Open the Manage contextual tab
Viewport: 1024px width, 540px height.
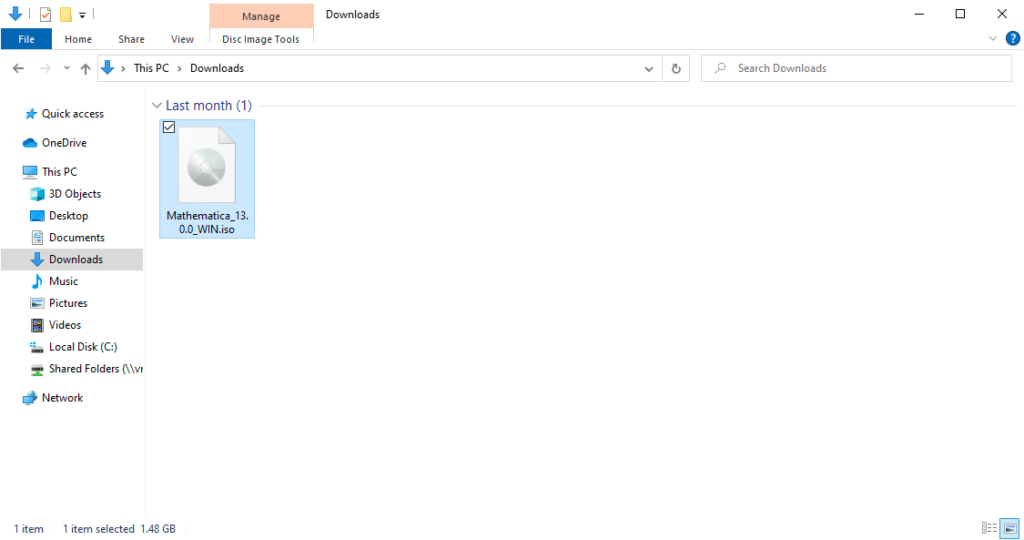point(261,16)
